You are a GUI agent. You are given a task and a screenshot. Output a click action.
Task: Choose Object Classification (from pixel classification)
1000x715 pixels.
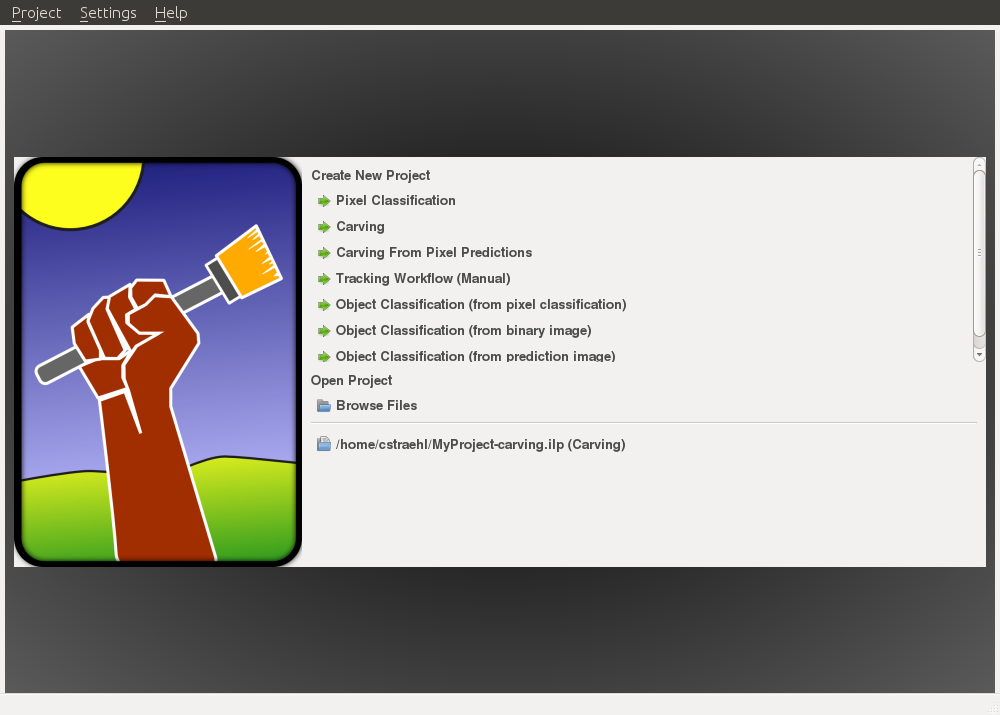tap(481, 305)
